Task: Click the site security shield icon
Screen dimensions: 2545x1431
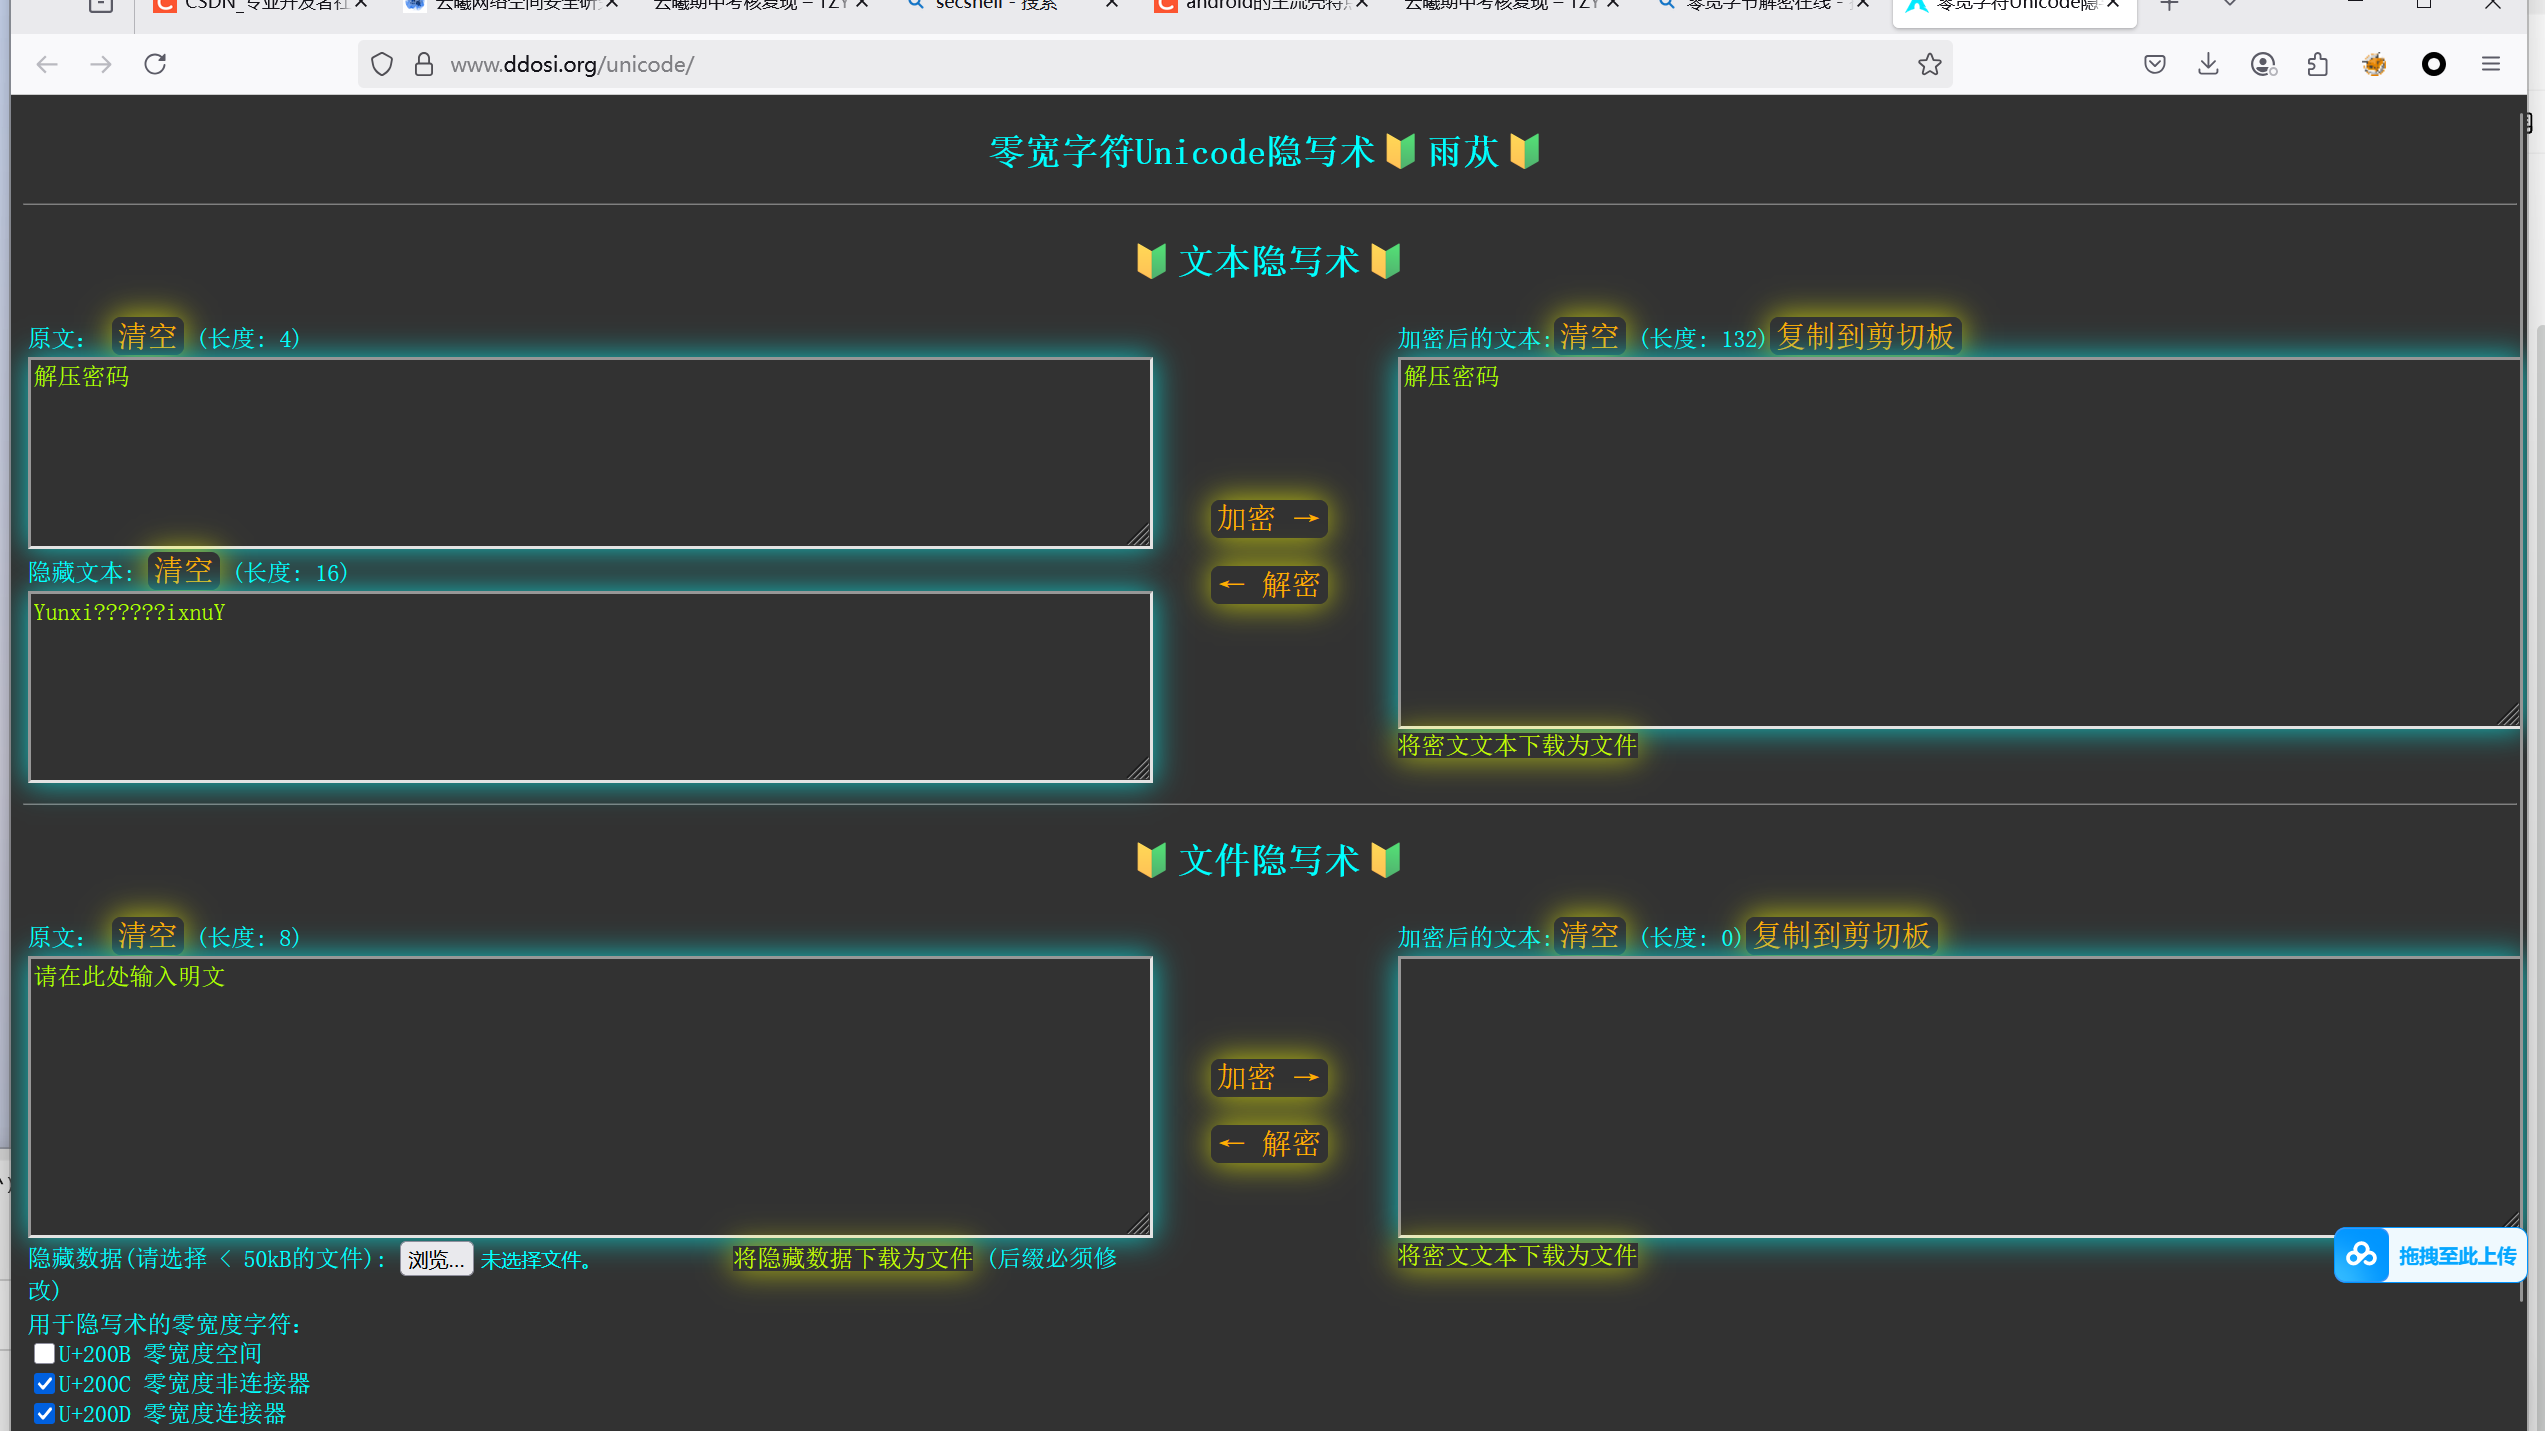Action: pyautogui.click(x=382, y=65)
